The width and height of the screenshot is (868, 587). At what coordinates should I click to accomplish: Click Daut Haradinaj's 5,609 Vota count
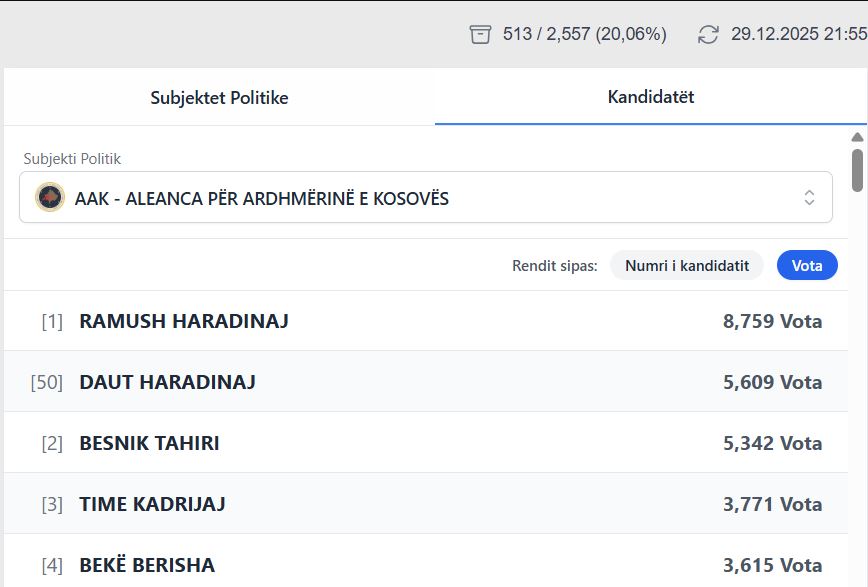click(x=772, y=382)
